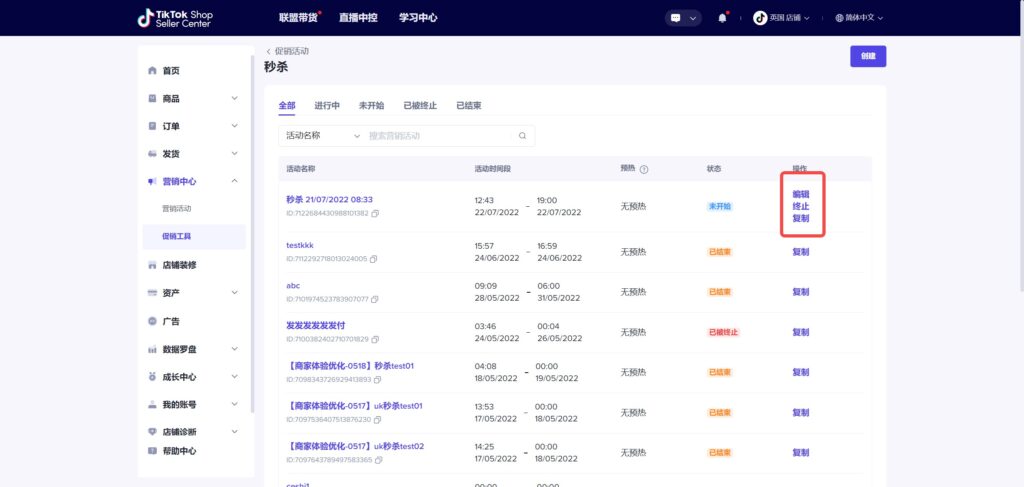The image size is (1024, 487).
Task: Open 直播中控 in top navigation
Action: 358,18
